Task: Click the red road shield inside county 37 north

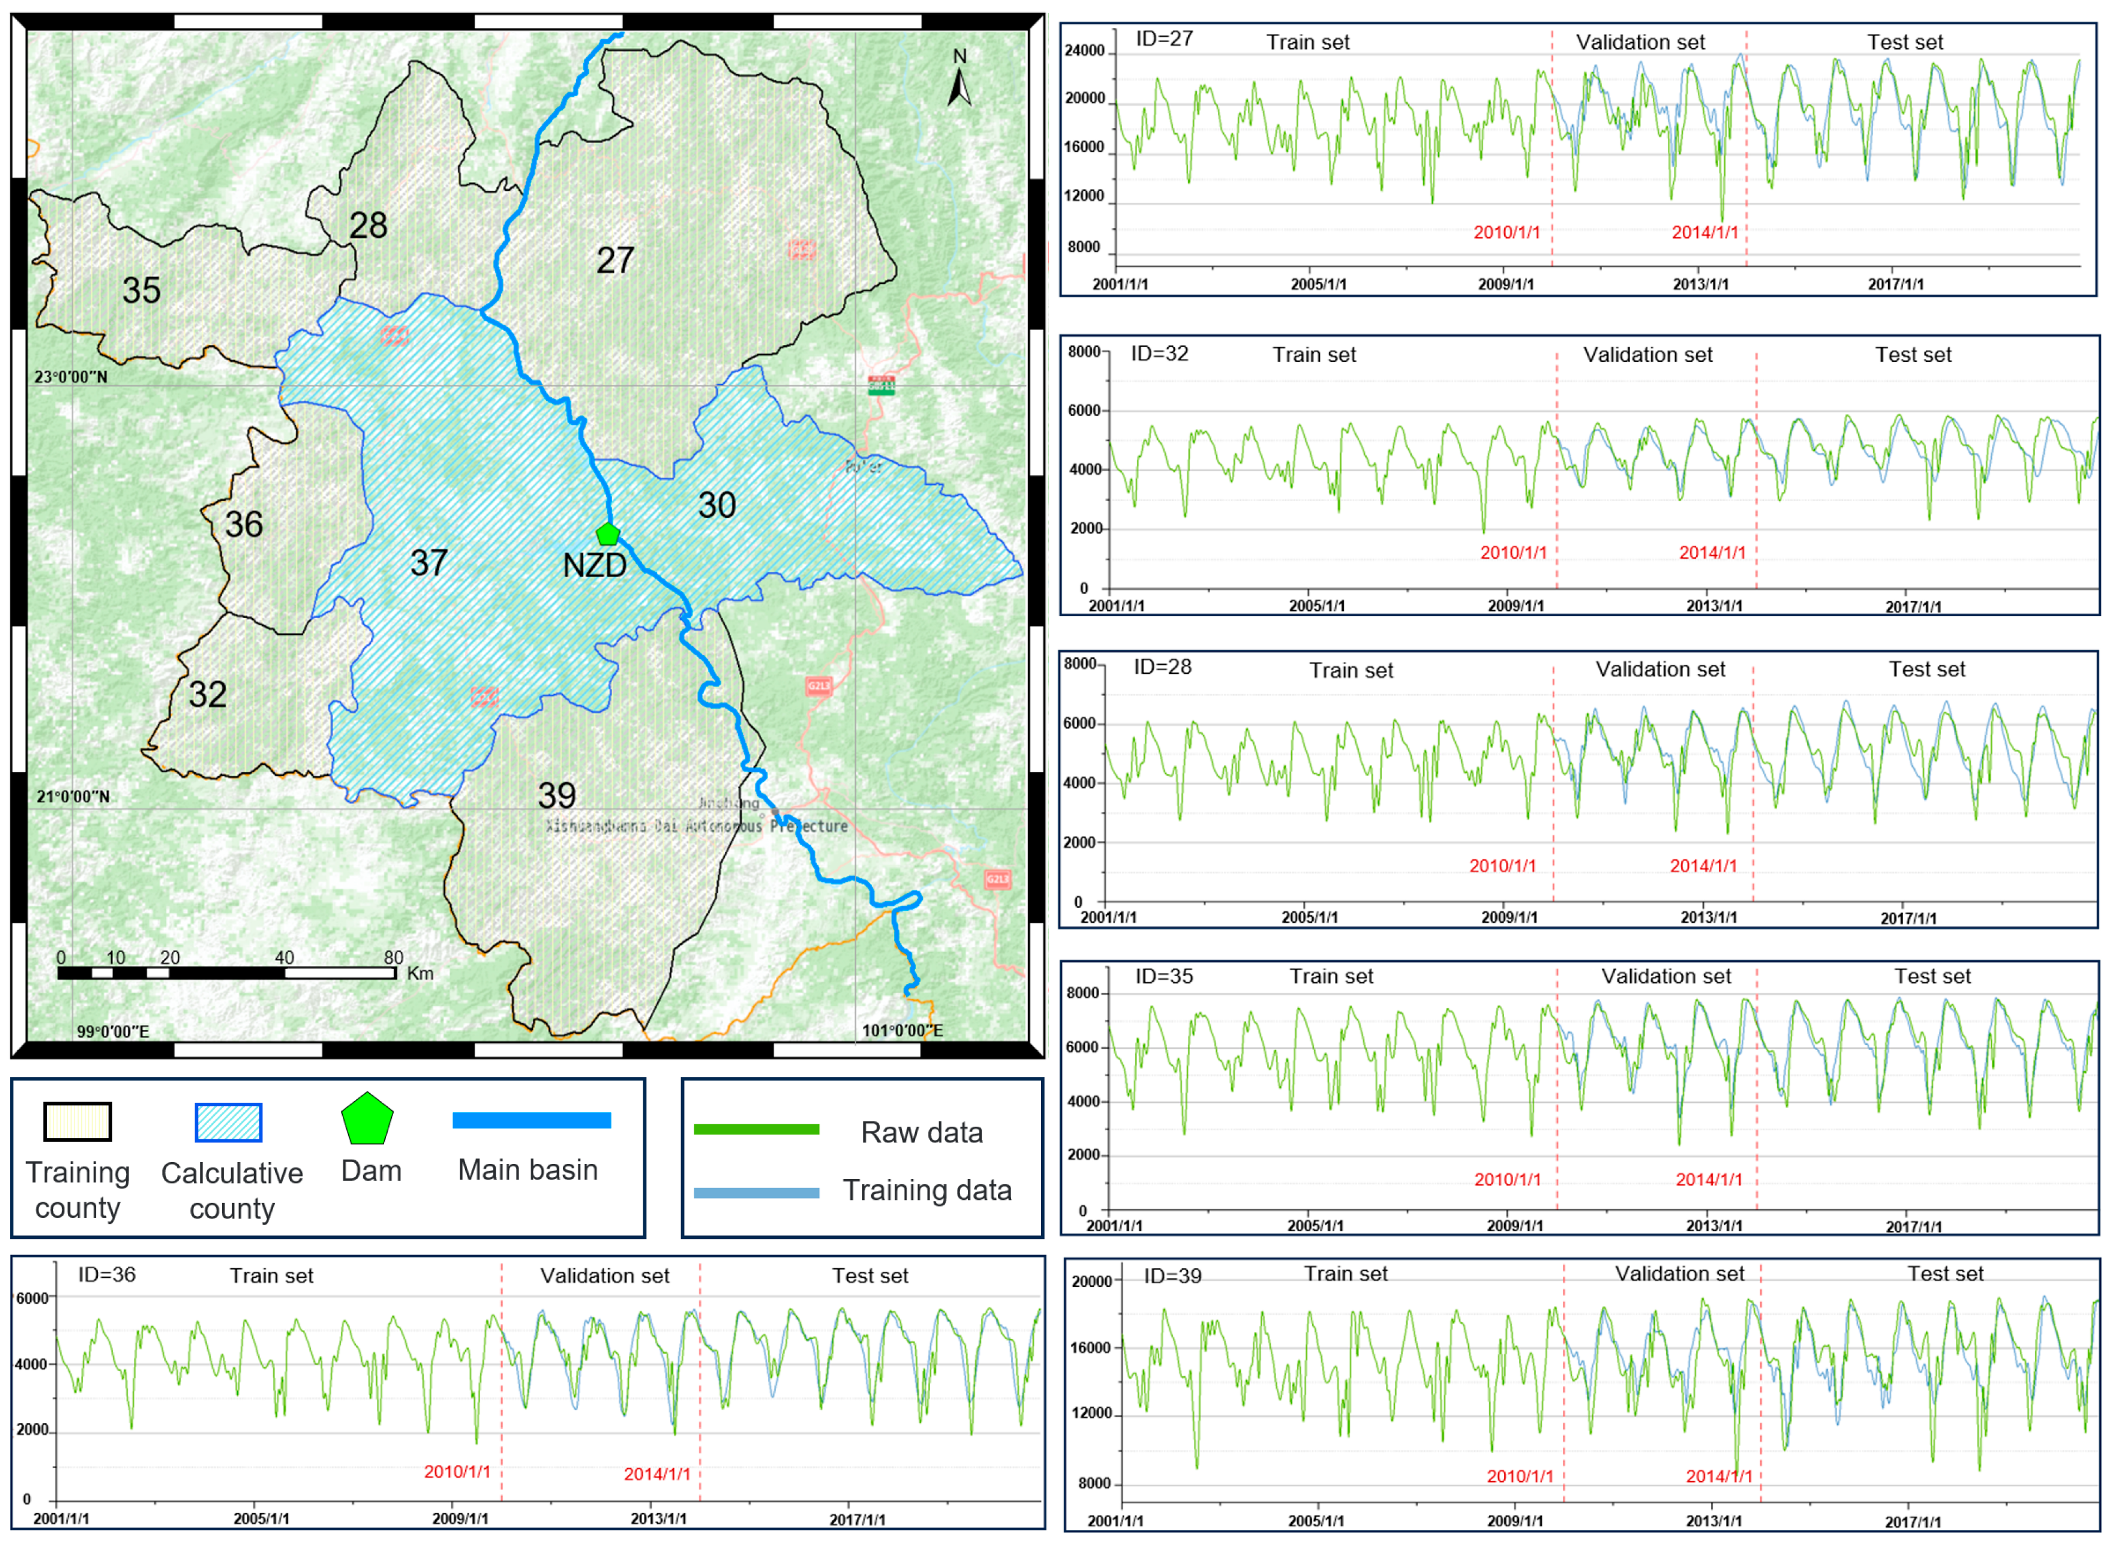Action: (x=394, y=336)
